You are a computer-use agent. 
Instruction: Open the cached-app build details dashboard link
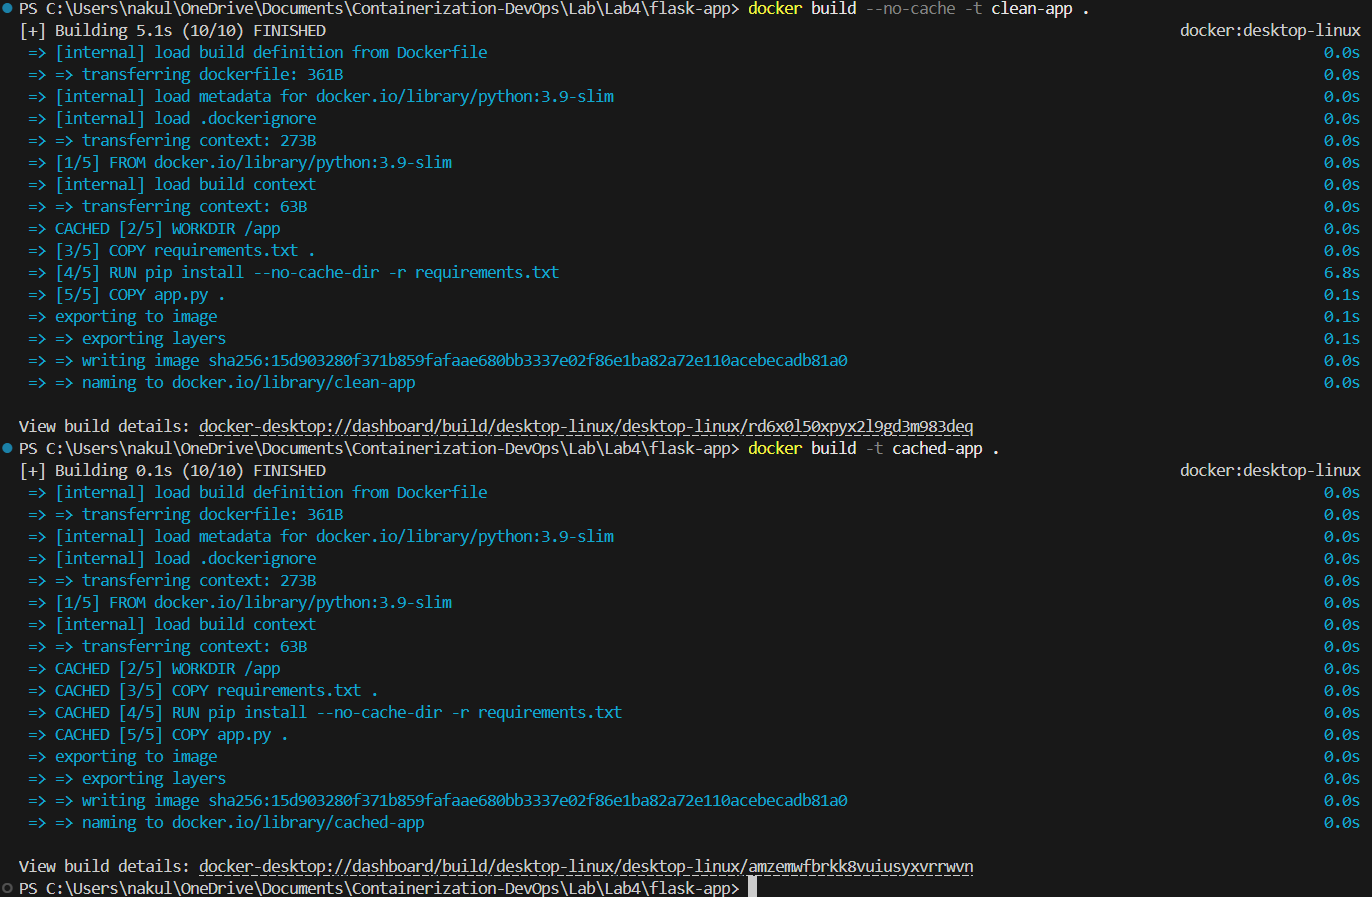point(586,866)
